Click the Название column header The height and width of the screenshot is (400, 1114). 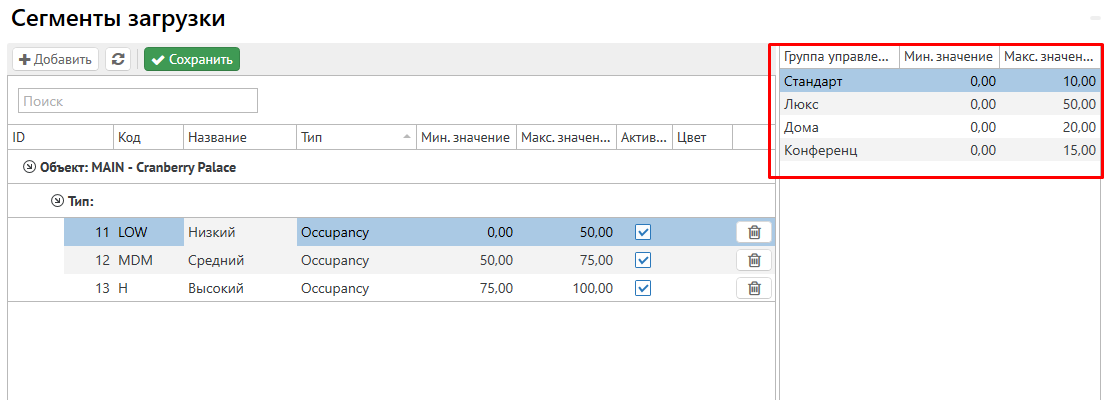pos(240,137)
